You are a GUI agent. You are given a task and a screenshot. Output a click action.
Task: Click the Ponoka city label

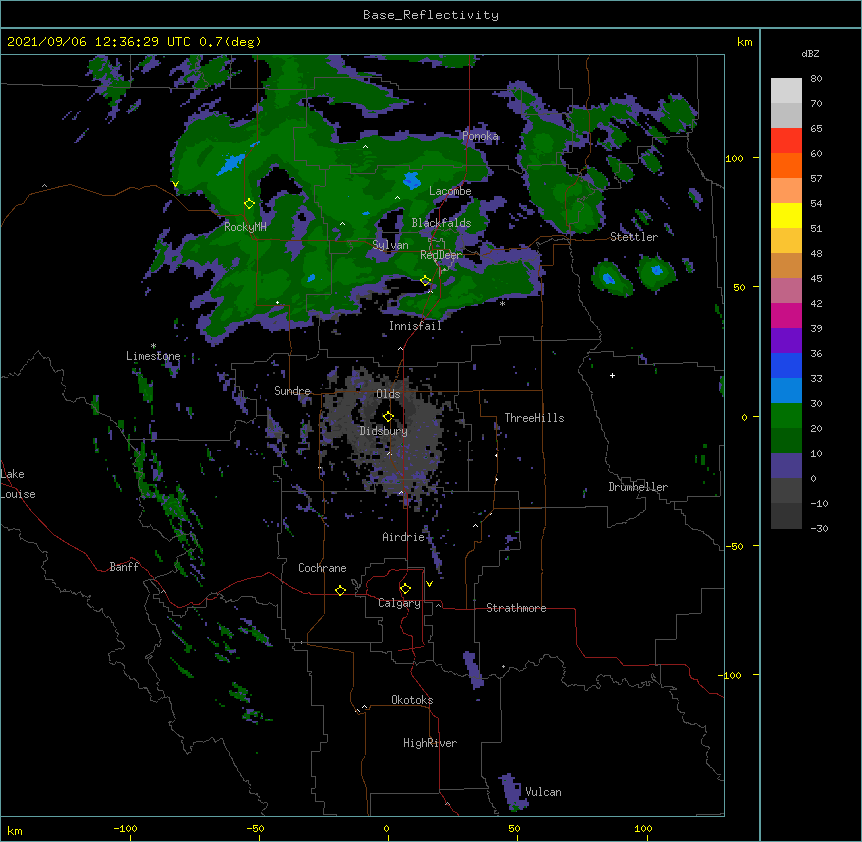[480, 136]
